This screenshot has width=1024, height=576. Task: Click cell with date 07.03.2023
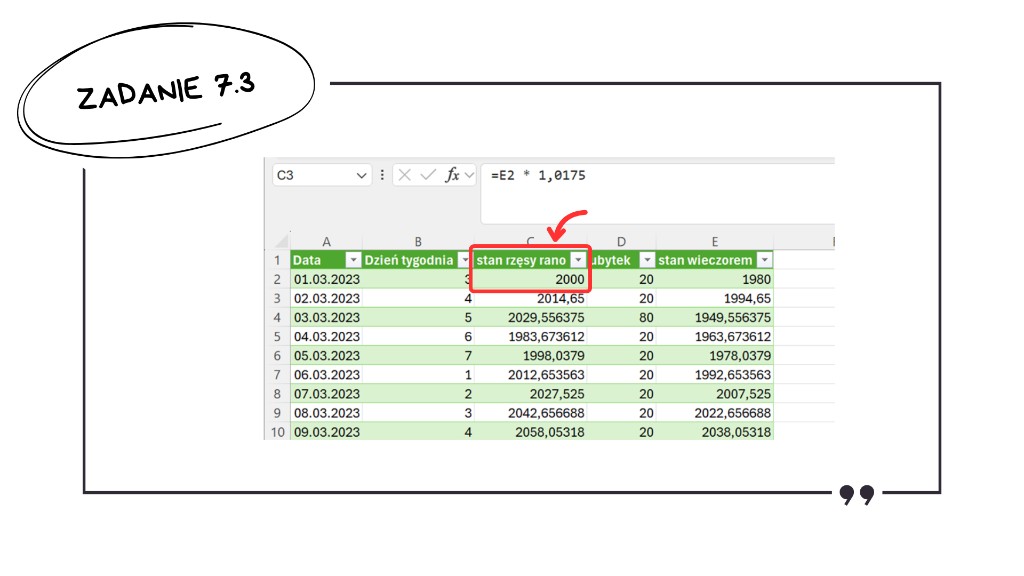coord(326,394)
